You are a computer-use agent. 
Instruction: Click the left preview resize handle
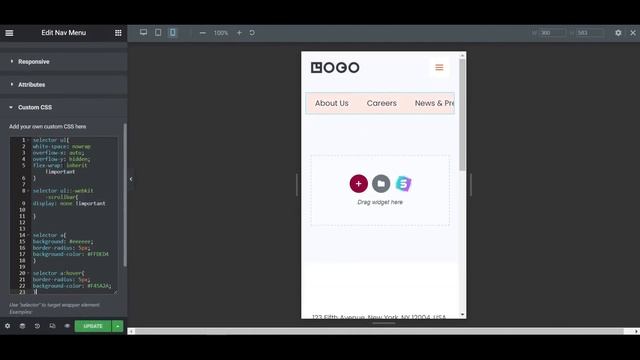(x=297, y=184)
